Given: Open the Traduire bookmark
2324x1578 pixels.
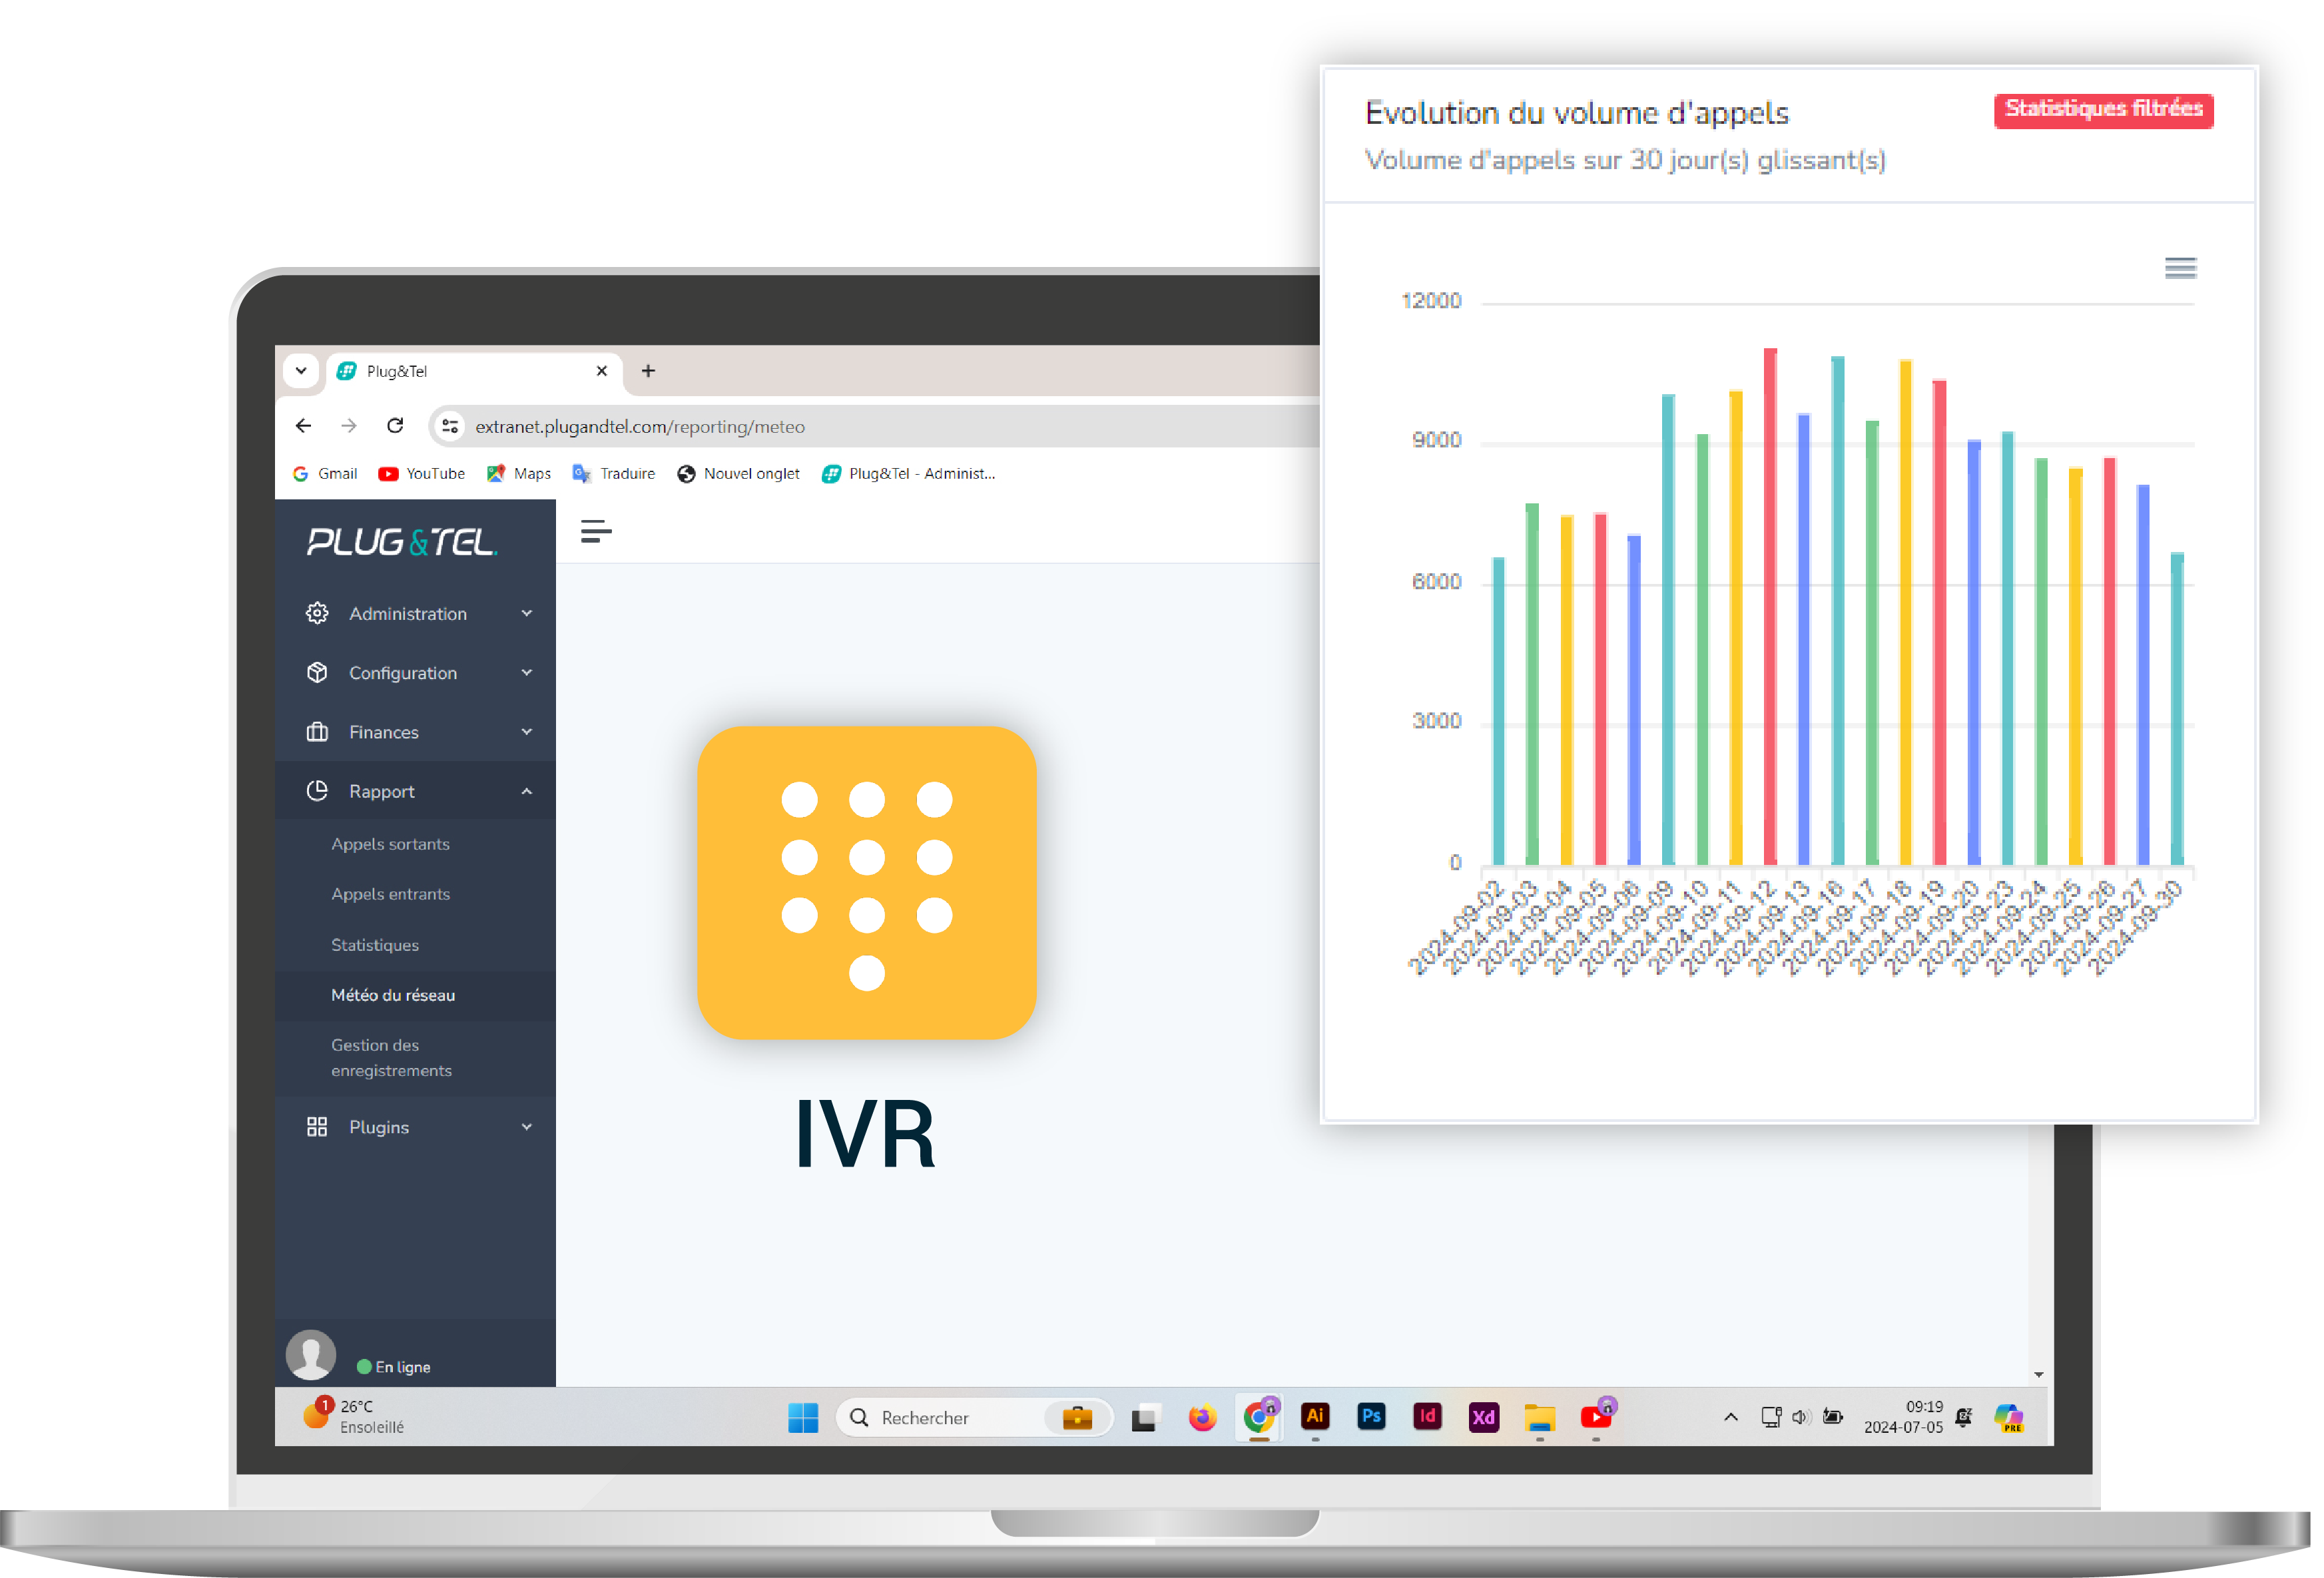Looking at the screenshot, I should 613,474.
